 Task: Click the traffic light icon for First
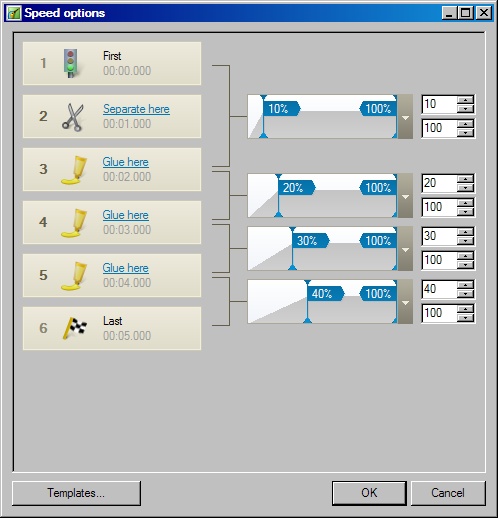[71, 63]
